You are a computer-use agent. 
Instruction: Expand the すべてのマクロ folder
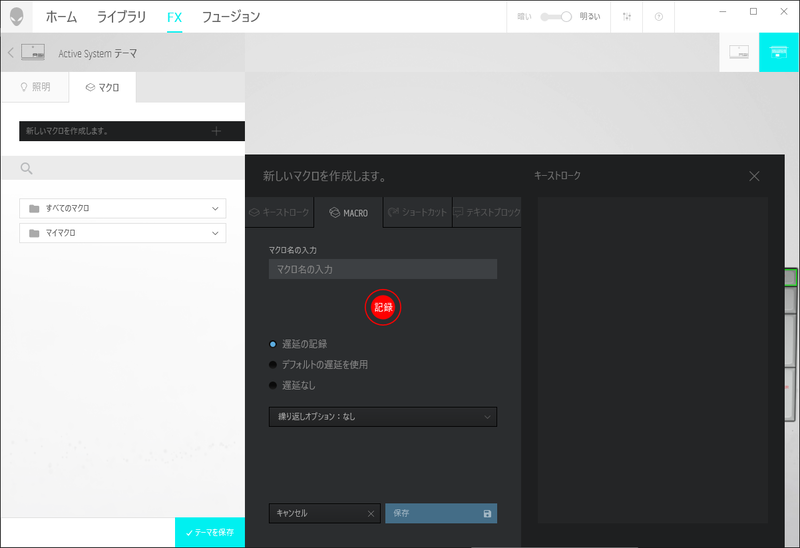click(x=122, y=208)
